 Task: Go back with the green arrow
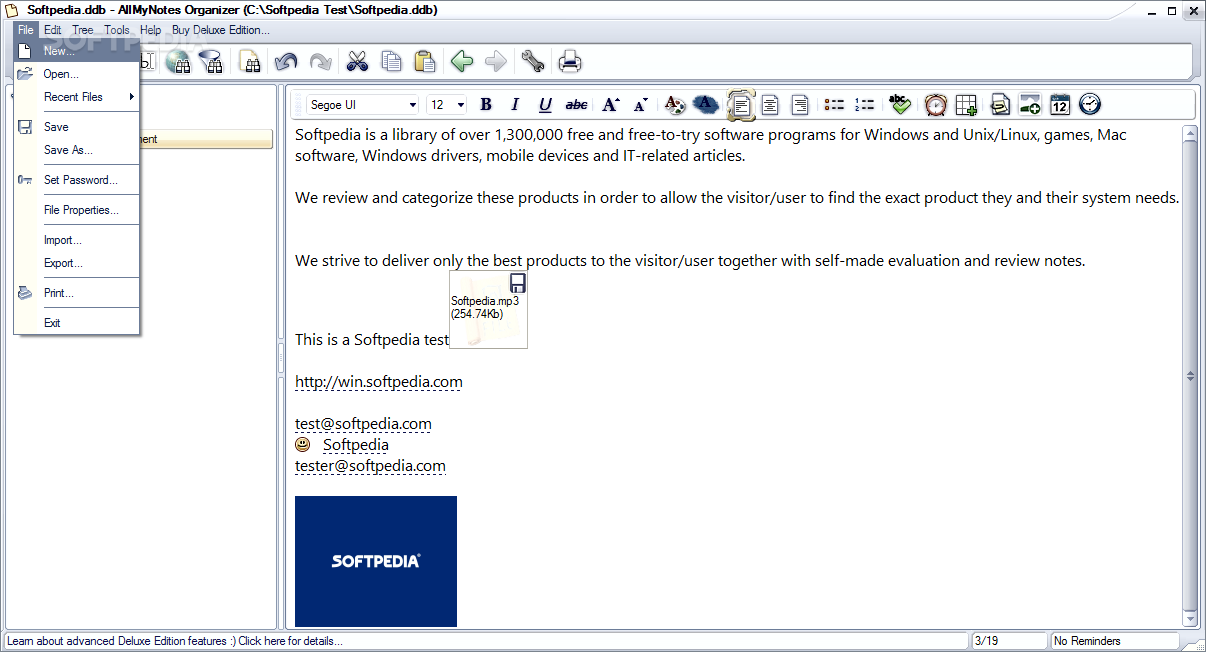tap(462, 62)
